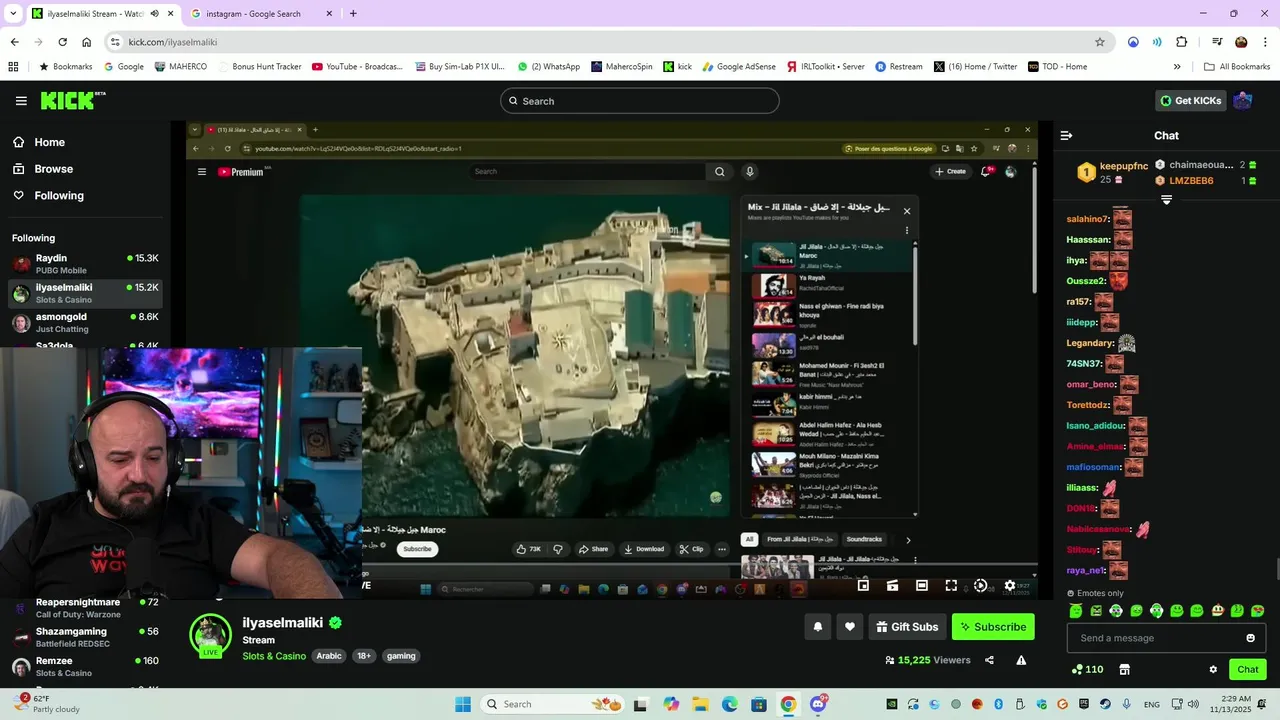Focus the Kick search field
Viewport: 1280px width, 720px height.
[640, 101]
